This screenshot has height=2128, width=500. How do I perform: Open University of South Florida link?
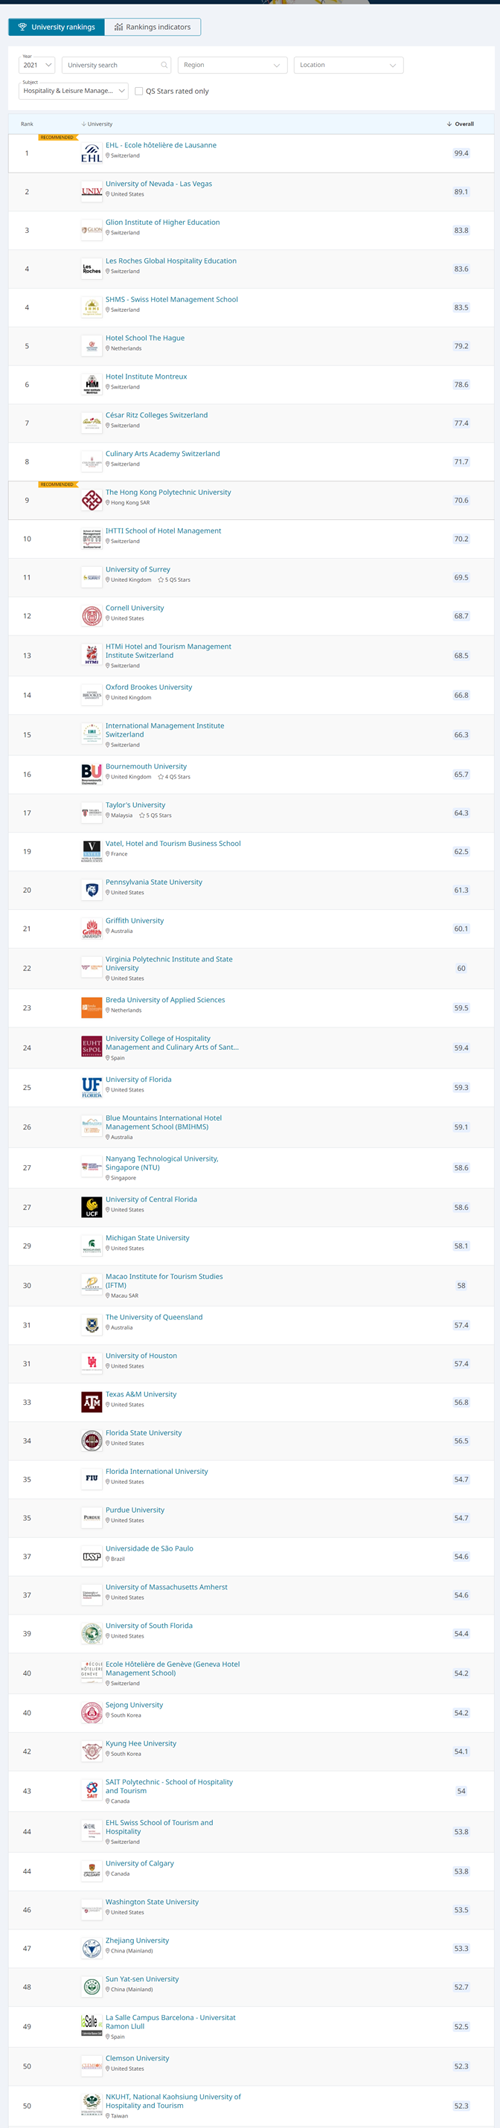pyautogui.click(x=150, y=1626)
